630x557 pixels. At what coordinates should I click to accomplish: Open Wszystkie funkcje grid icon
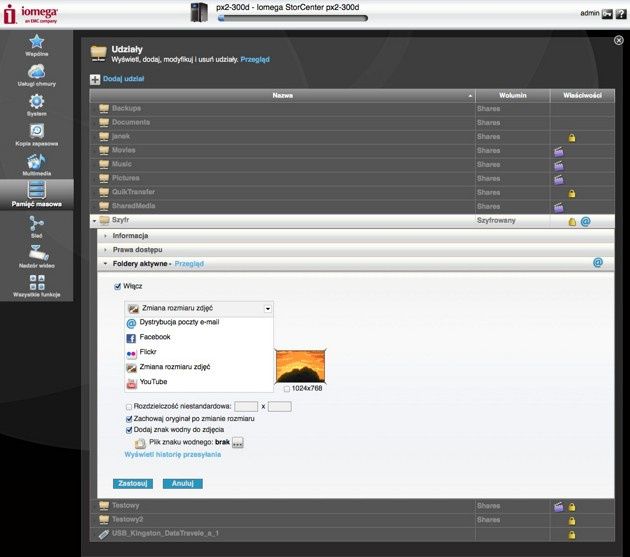(37, 282)
